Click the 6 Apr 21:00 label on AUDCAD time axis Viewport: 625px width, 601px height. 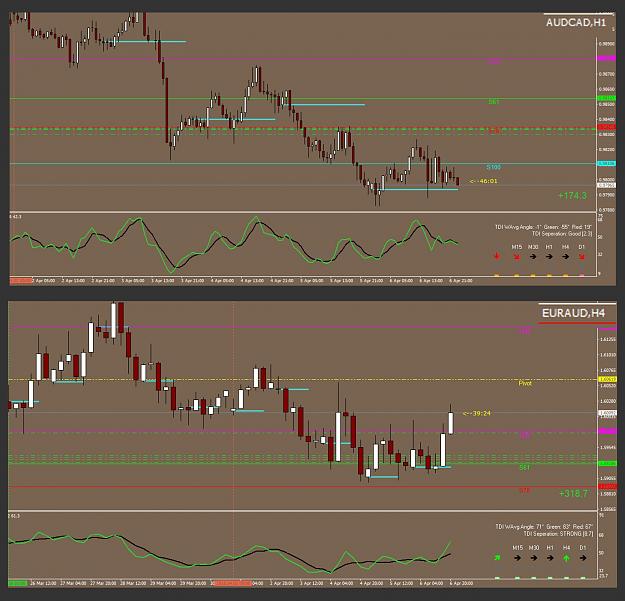pos(461,281)
